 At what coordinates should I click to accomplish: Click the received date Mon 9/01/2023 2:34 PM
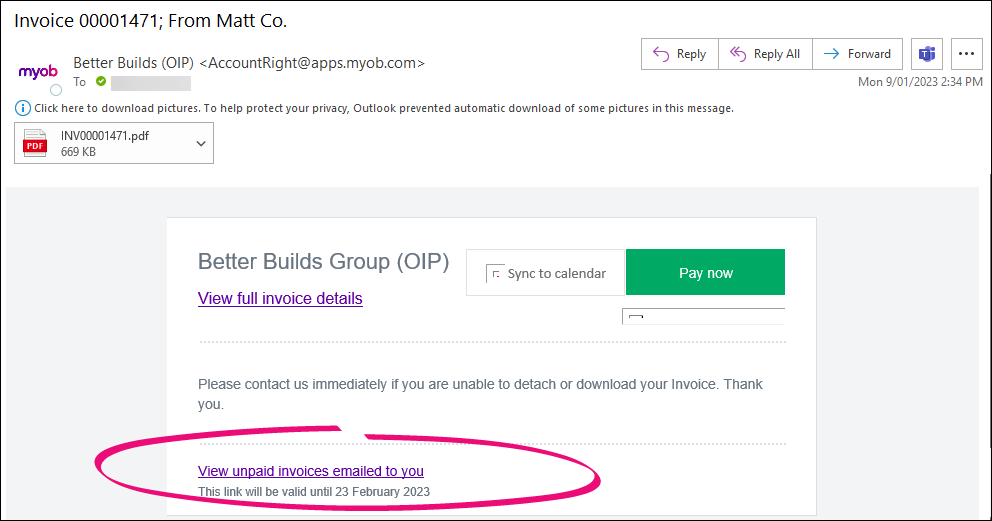[920, 82]
